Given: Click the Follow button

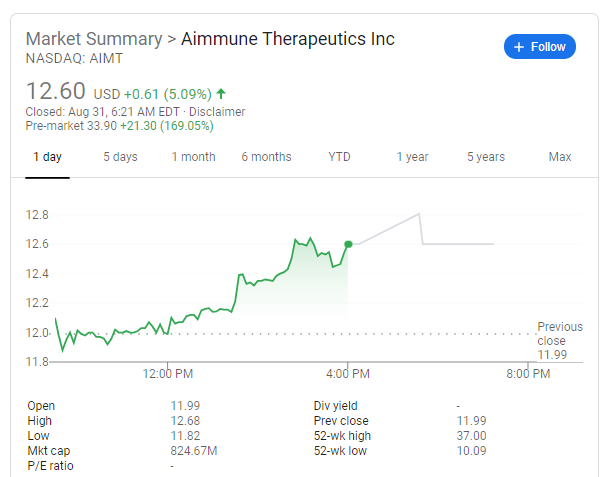Looking at the screenshot, I should click(x=540, y=47).
